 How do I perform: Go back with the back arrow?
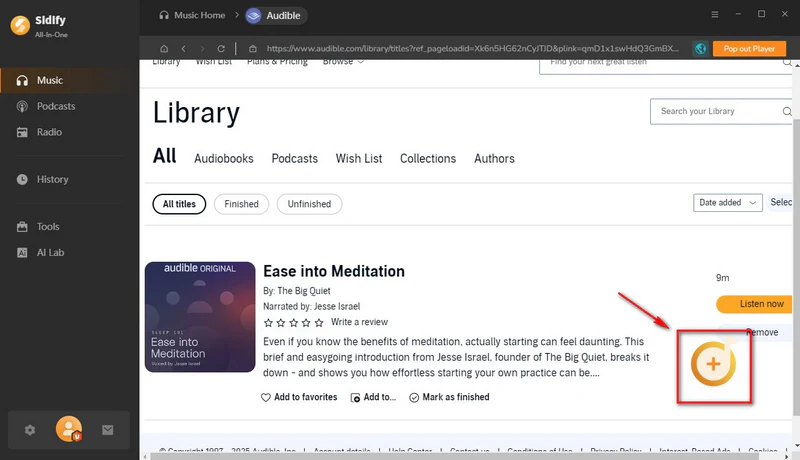click(x=183, y=48)
